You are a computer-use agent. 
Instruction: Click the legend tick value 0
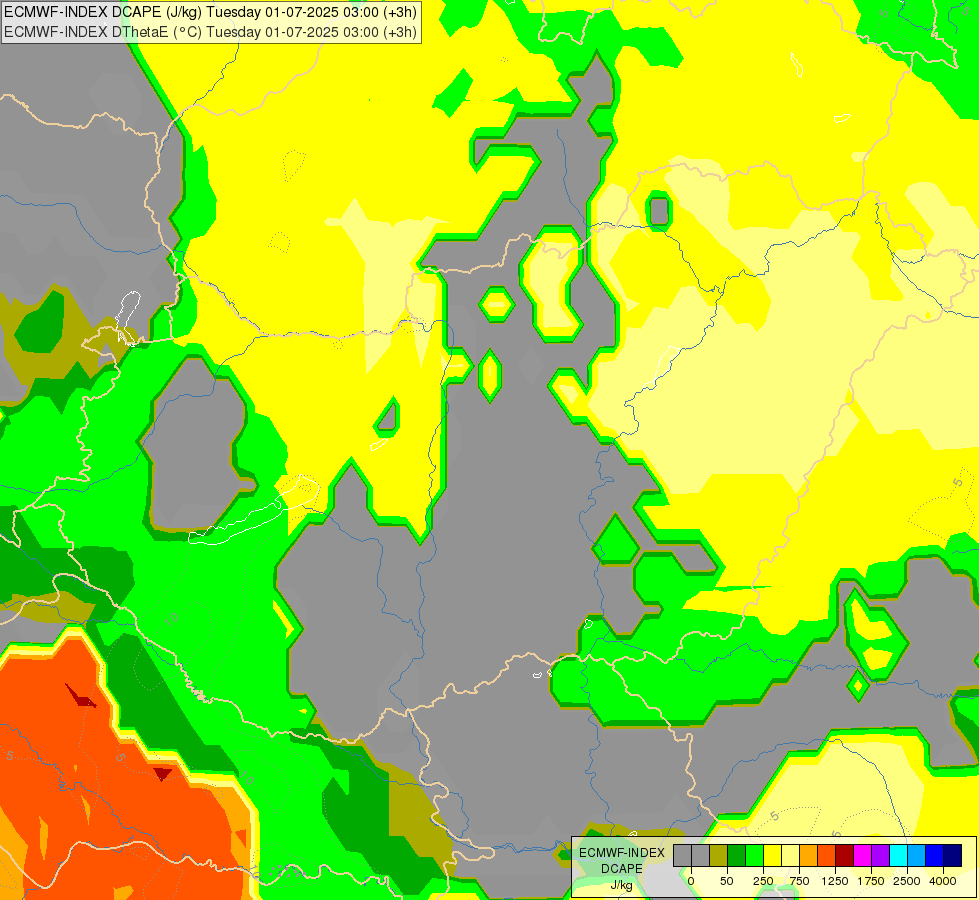click(x=691, y=881)
